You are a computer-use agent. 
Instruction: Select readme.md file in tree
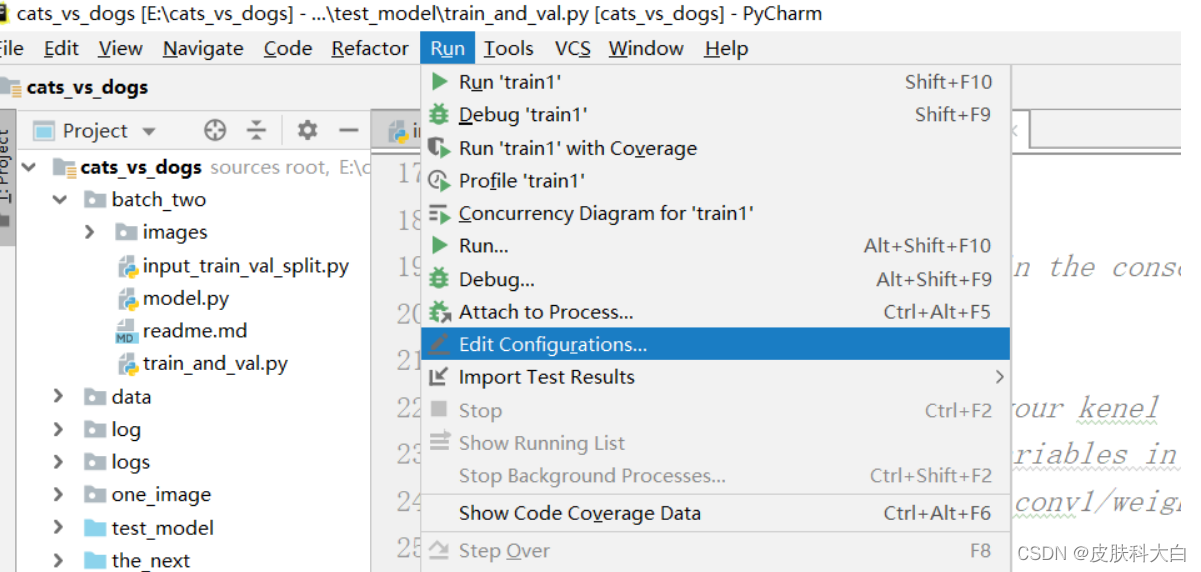click(194, 331)
